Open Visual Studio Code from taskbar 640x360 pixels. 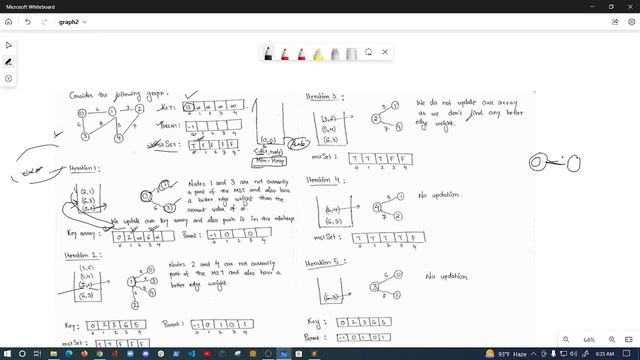click(x=191, y=354)
